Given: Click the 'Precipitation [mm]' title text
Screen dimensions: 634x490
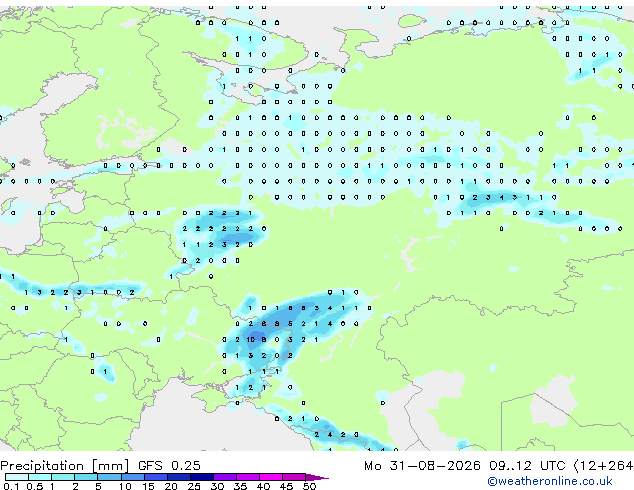Looking at the screenshot, I should tap(65, 466).
